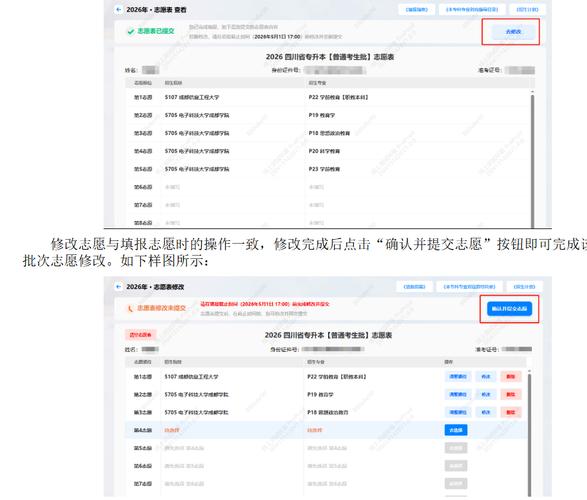Click 第7志愿 label in view table

point(143,205)
